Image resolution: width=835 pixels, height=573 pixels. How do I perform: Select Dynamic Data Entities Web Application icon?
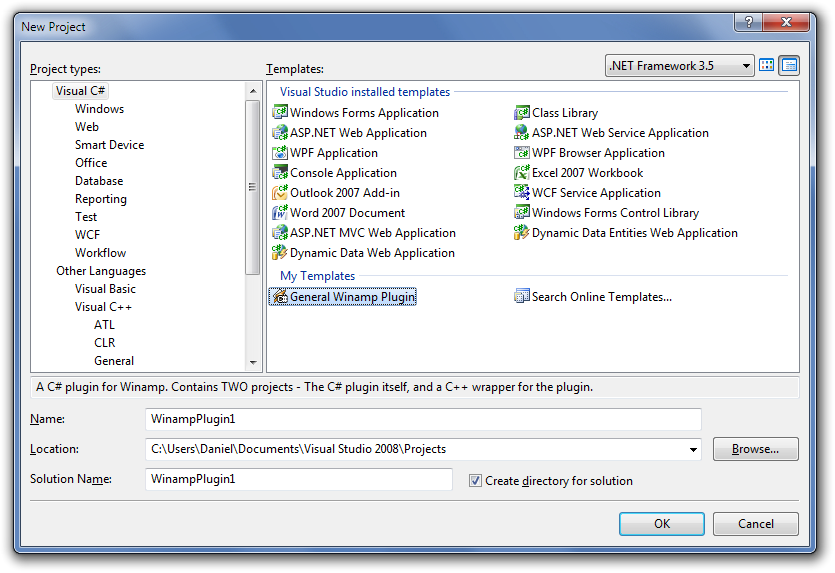[522, 233]
